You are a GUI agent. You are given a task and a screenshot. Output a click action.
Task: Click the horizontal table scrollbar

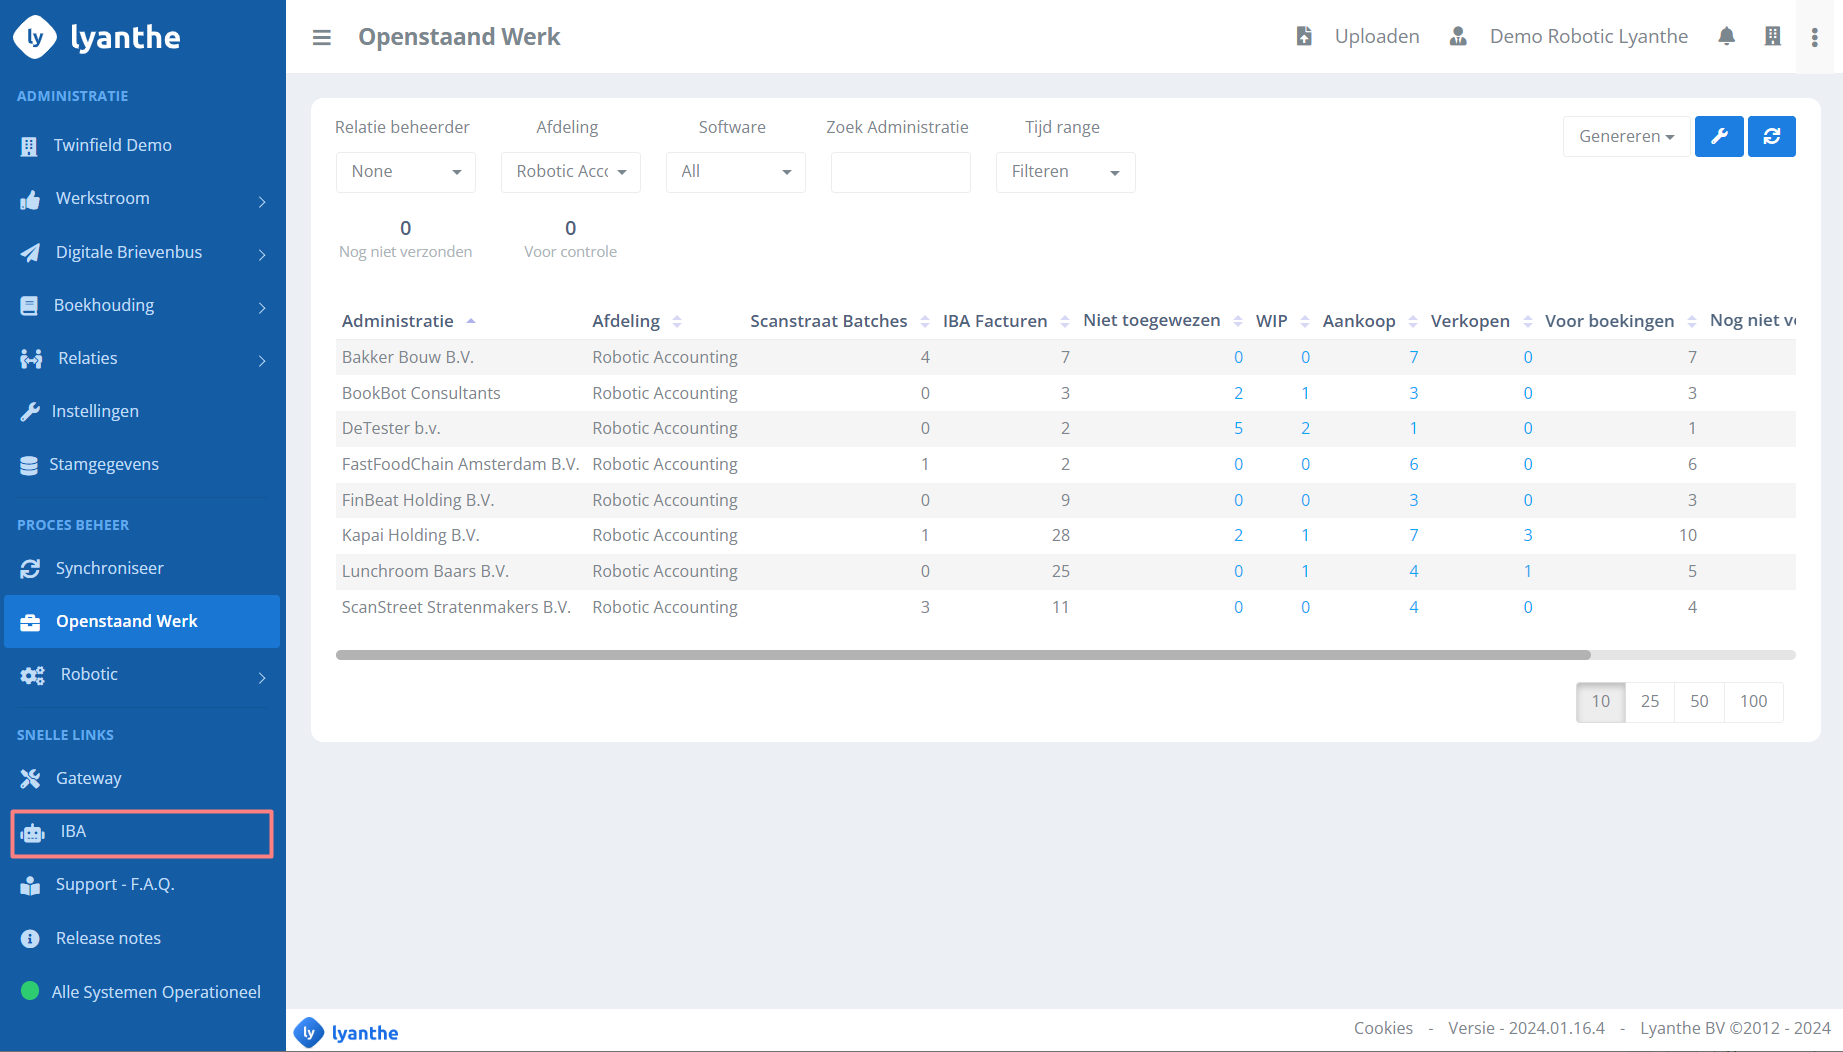962,655
